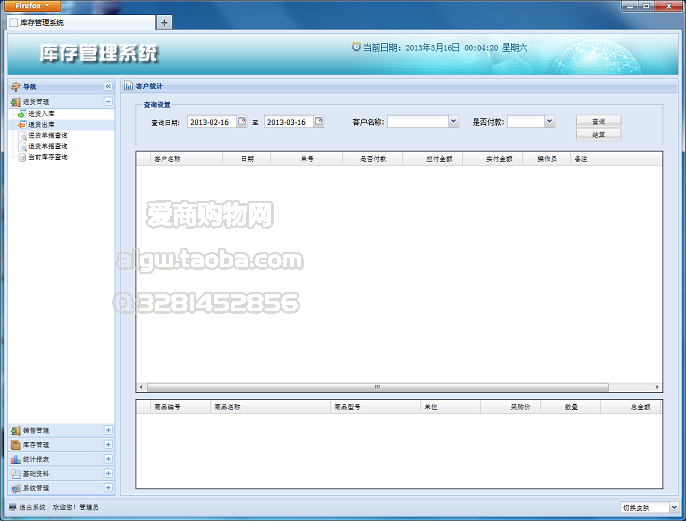Viewport: 686px width, 521px height.
Task: Click the 客户名称 combo input field
Action: (x=418, y=122)
